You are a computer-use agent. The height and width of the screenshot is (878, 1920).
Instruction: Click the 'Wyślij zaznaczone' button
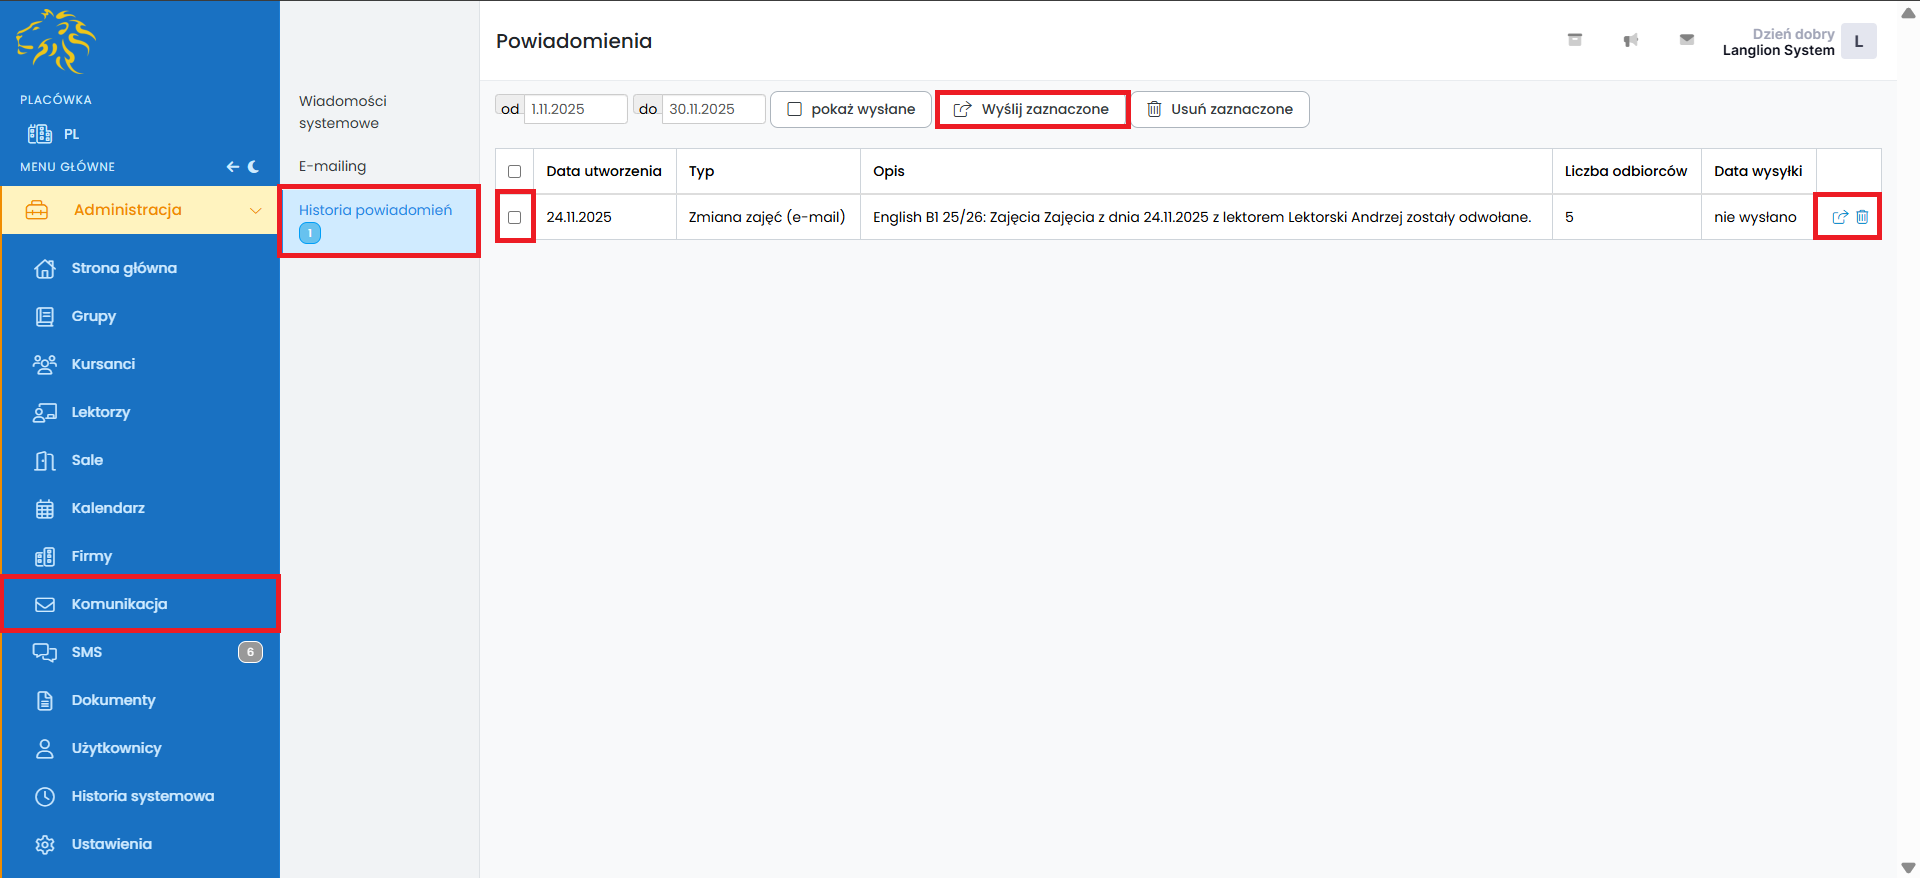pos(1032,109)
